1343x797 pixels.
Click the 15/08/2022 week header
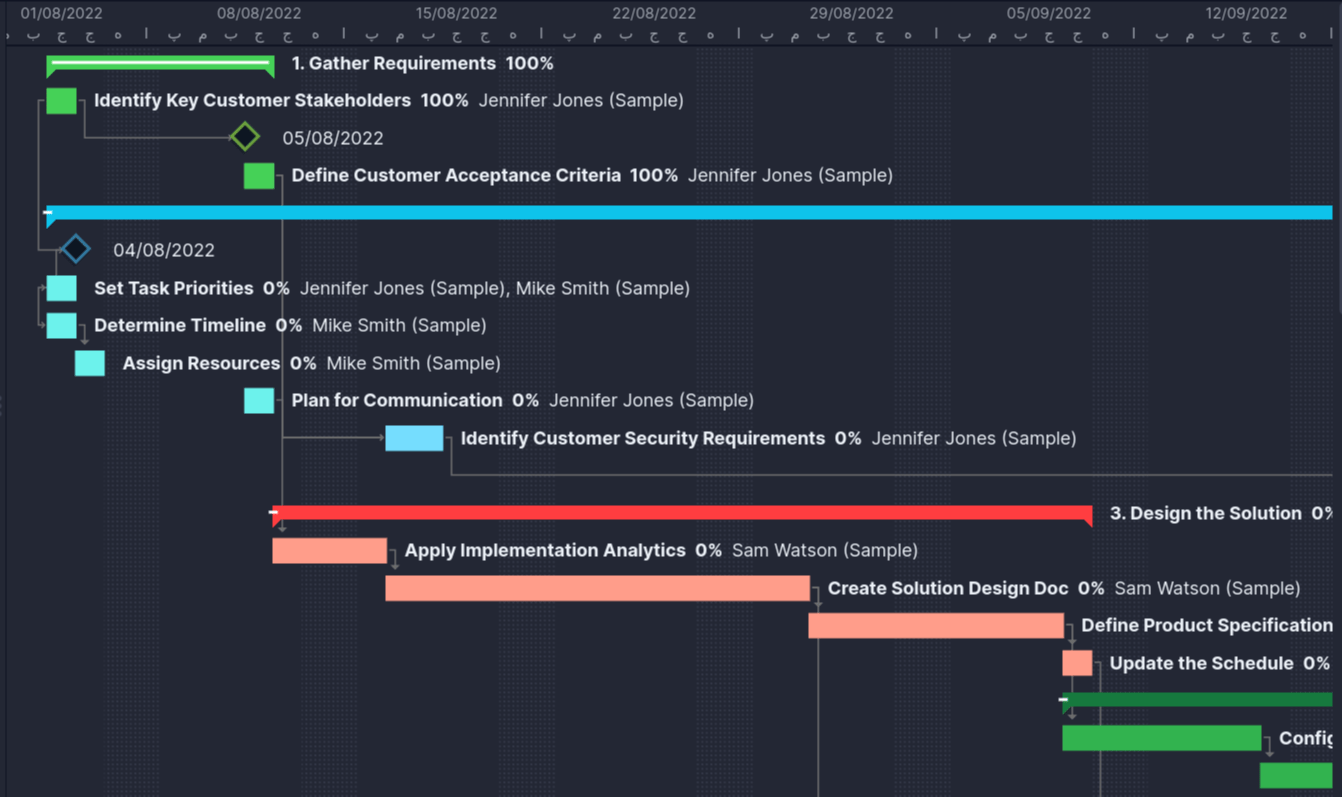pyautogui.click(x=457, y=13)
